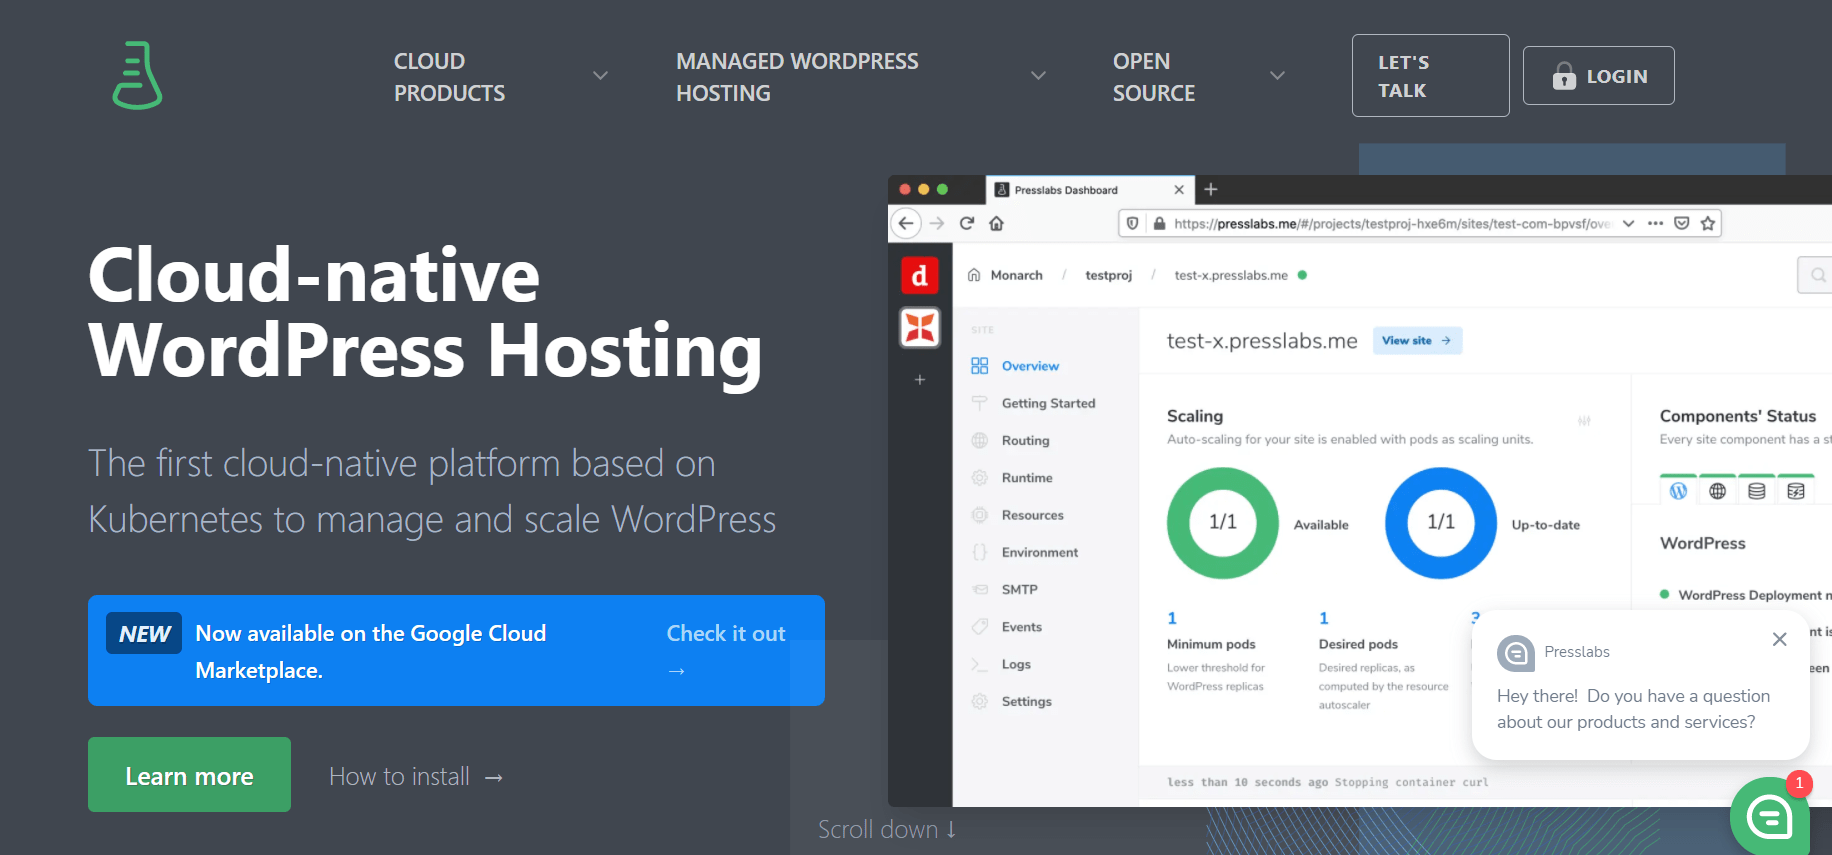This screenshot has height=855, width=1832.
Task: Click the Login button
Action: coord(1598,76)
